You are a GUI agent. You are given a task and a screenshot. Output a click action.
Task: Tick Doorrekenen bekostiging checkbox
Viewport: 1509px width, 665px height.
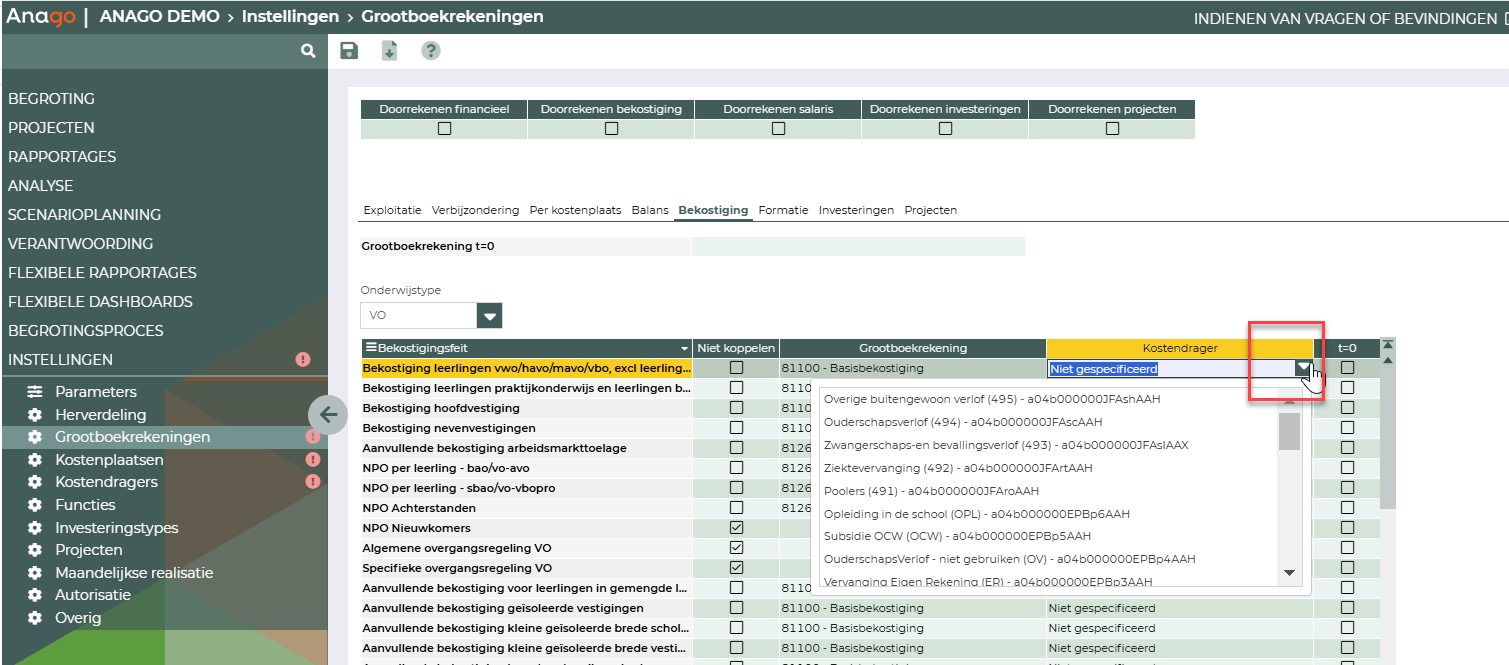(x=611, y=129)
